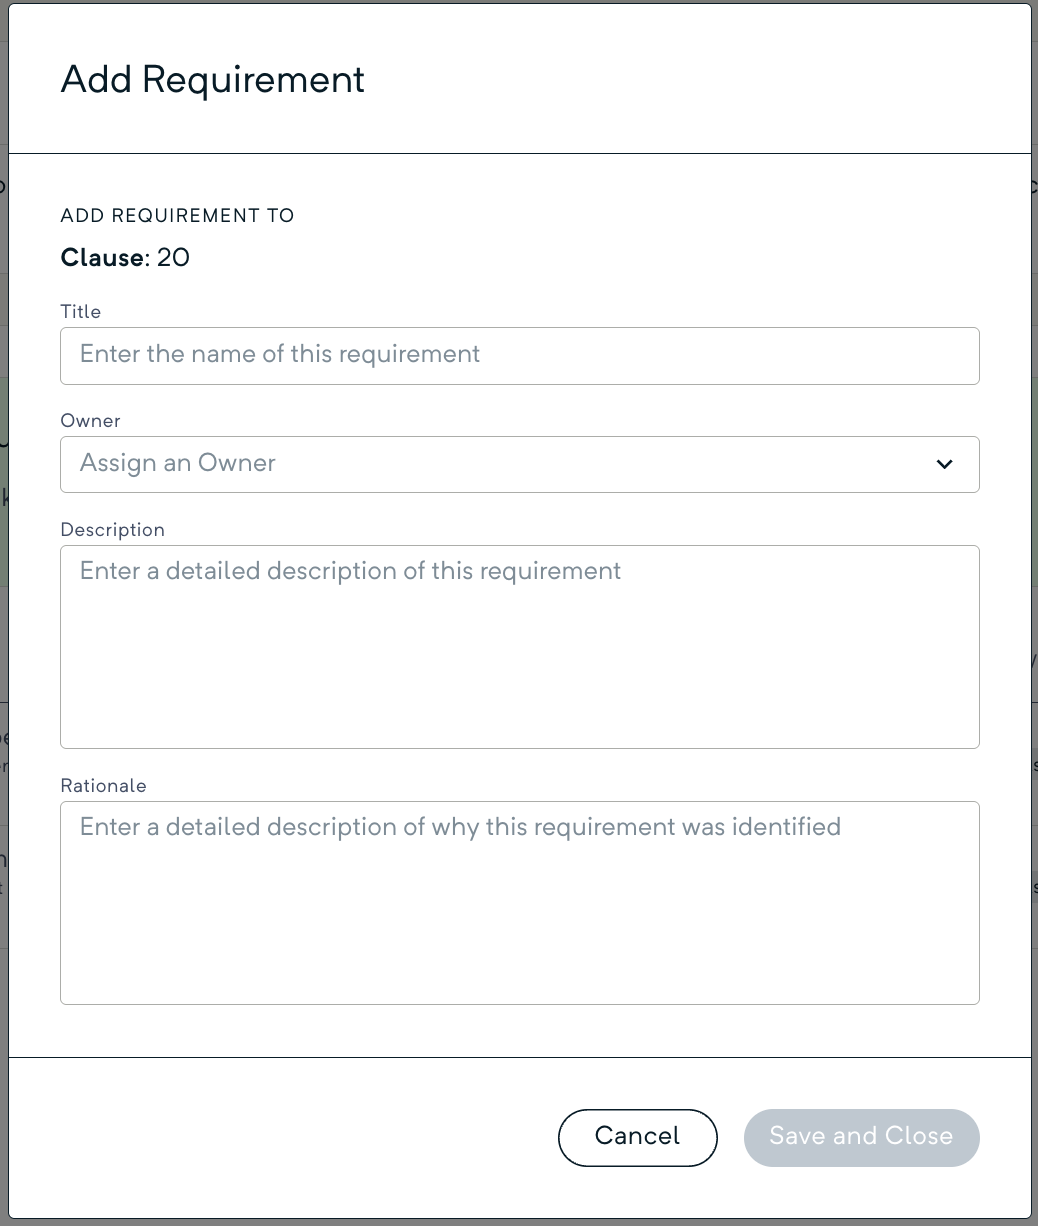Screen dimensions: 1038x1226
Task: Click the 'why this requirement was identified' placeholder
Action: (x=460, y=827)
